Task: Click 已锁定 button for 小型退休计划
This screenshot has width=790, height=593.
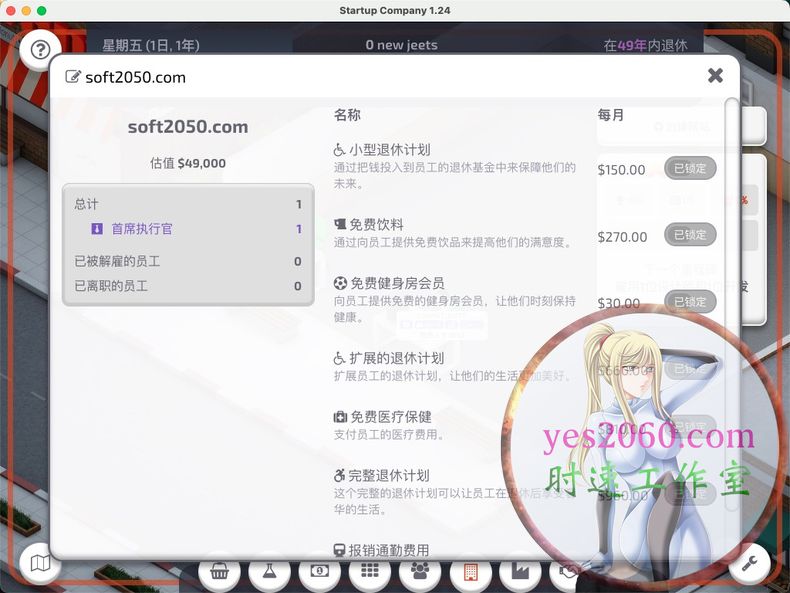Action: coord(690,169)
